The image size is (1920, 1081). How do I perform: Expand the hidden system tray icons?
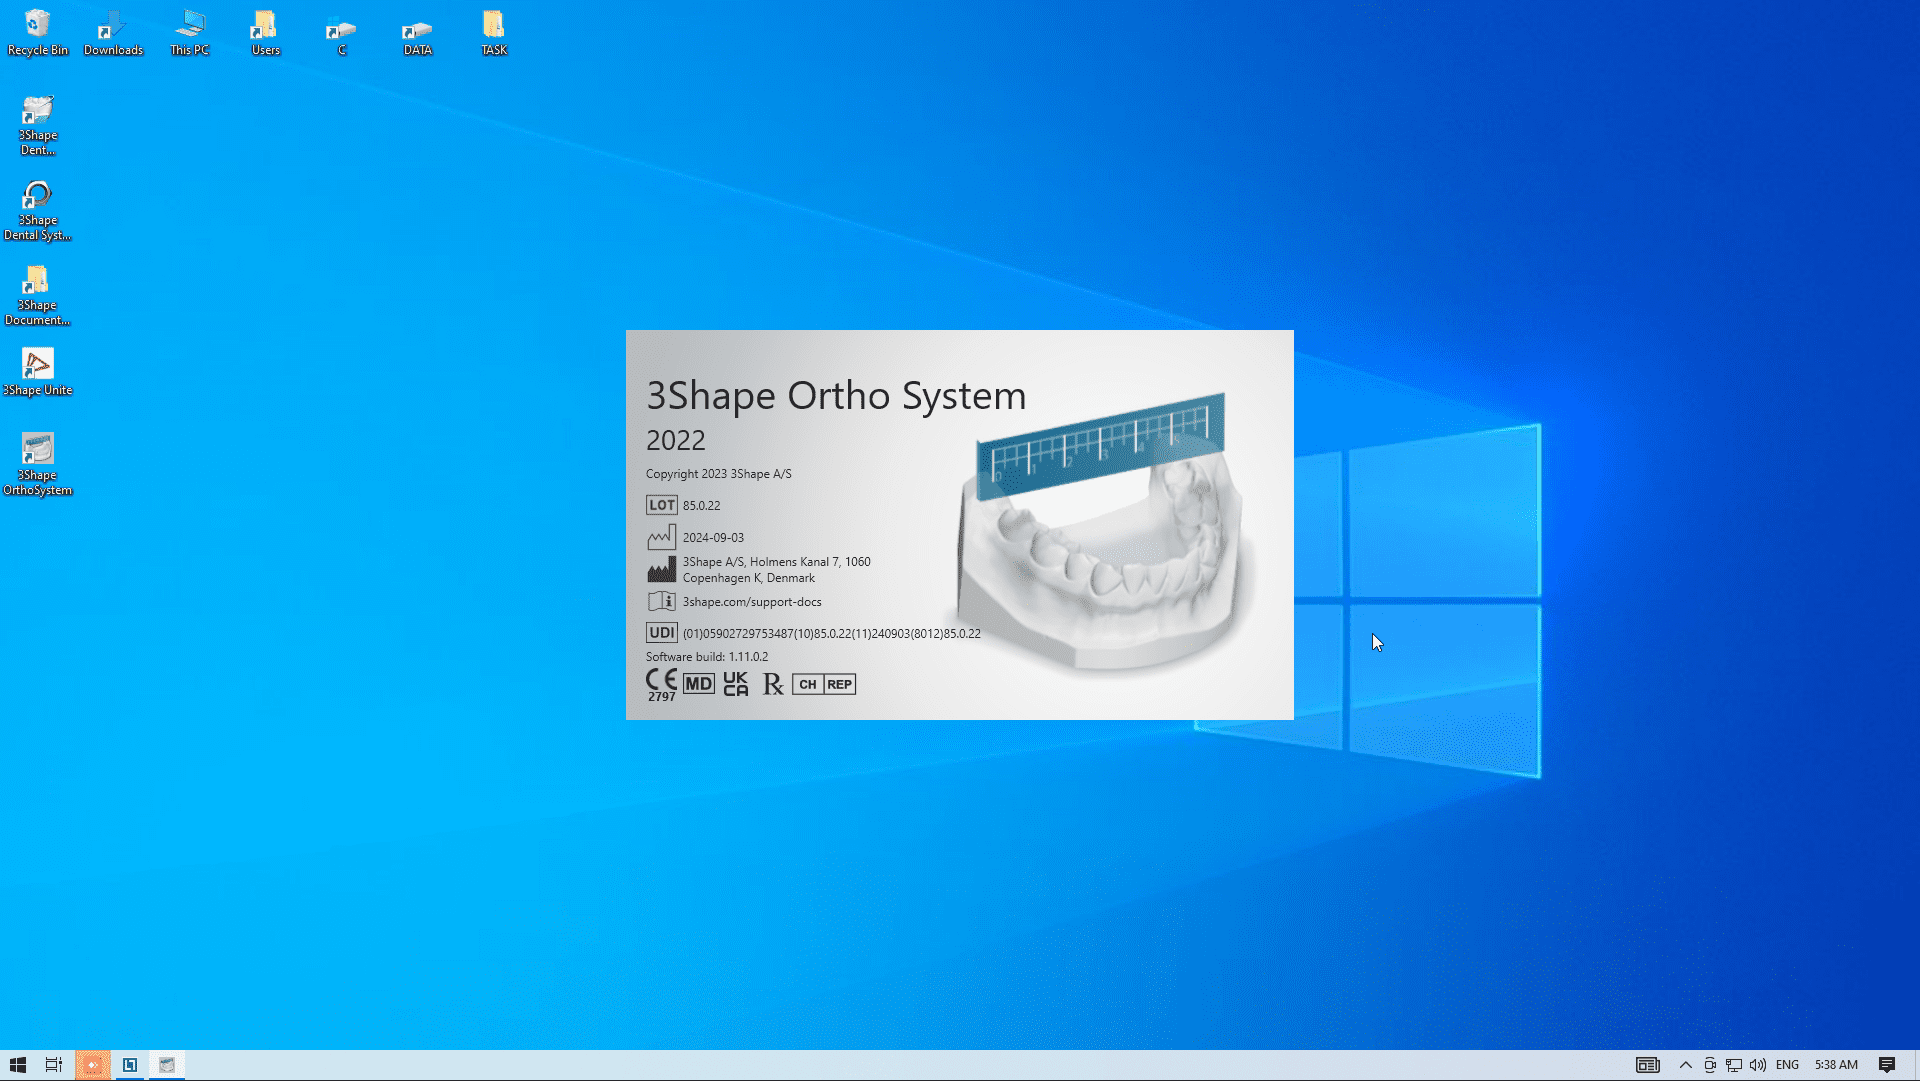1685,1065
